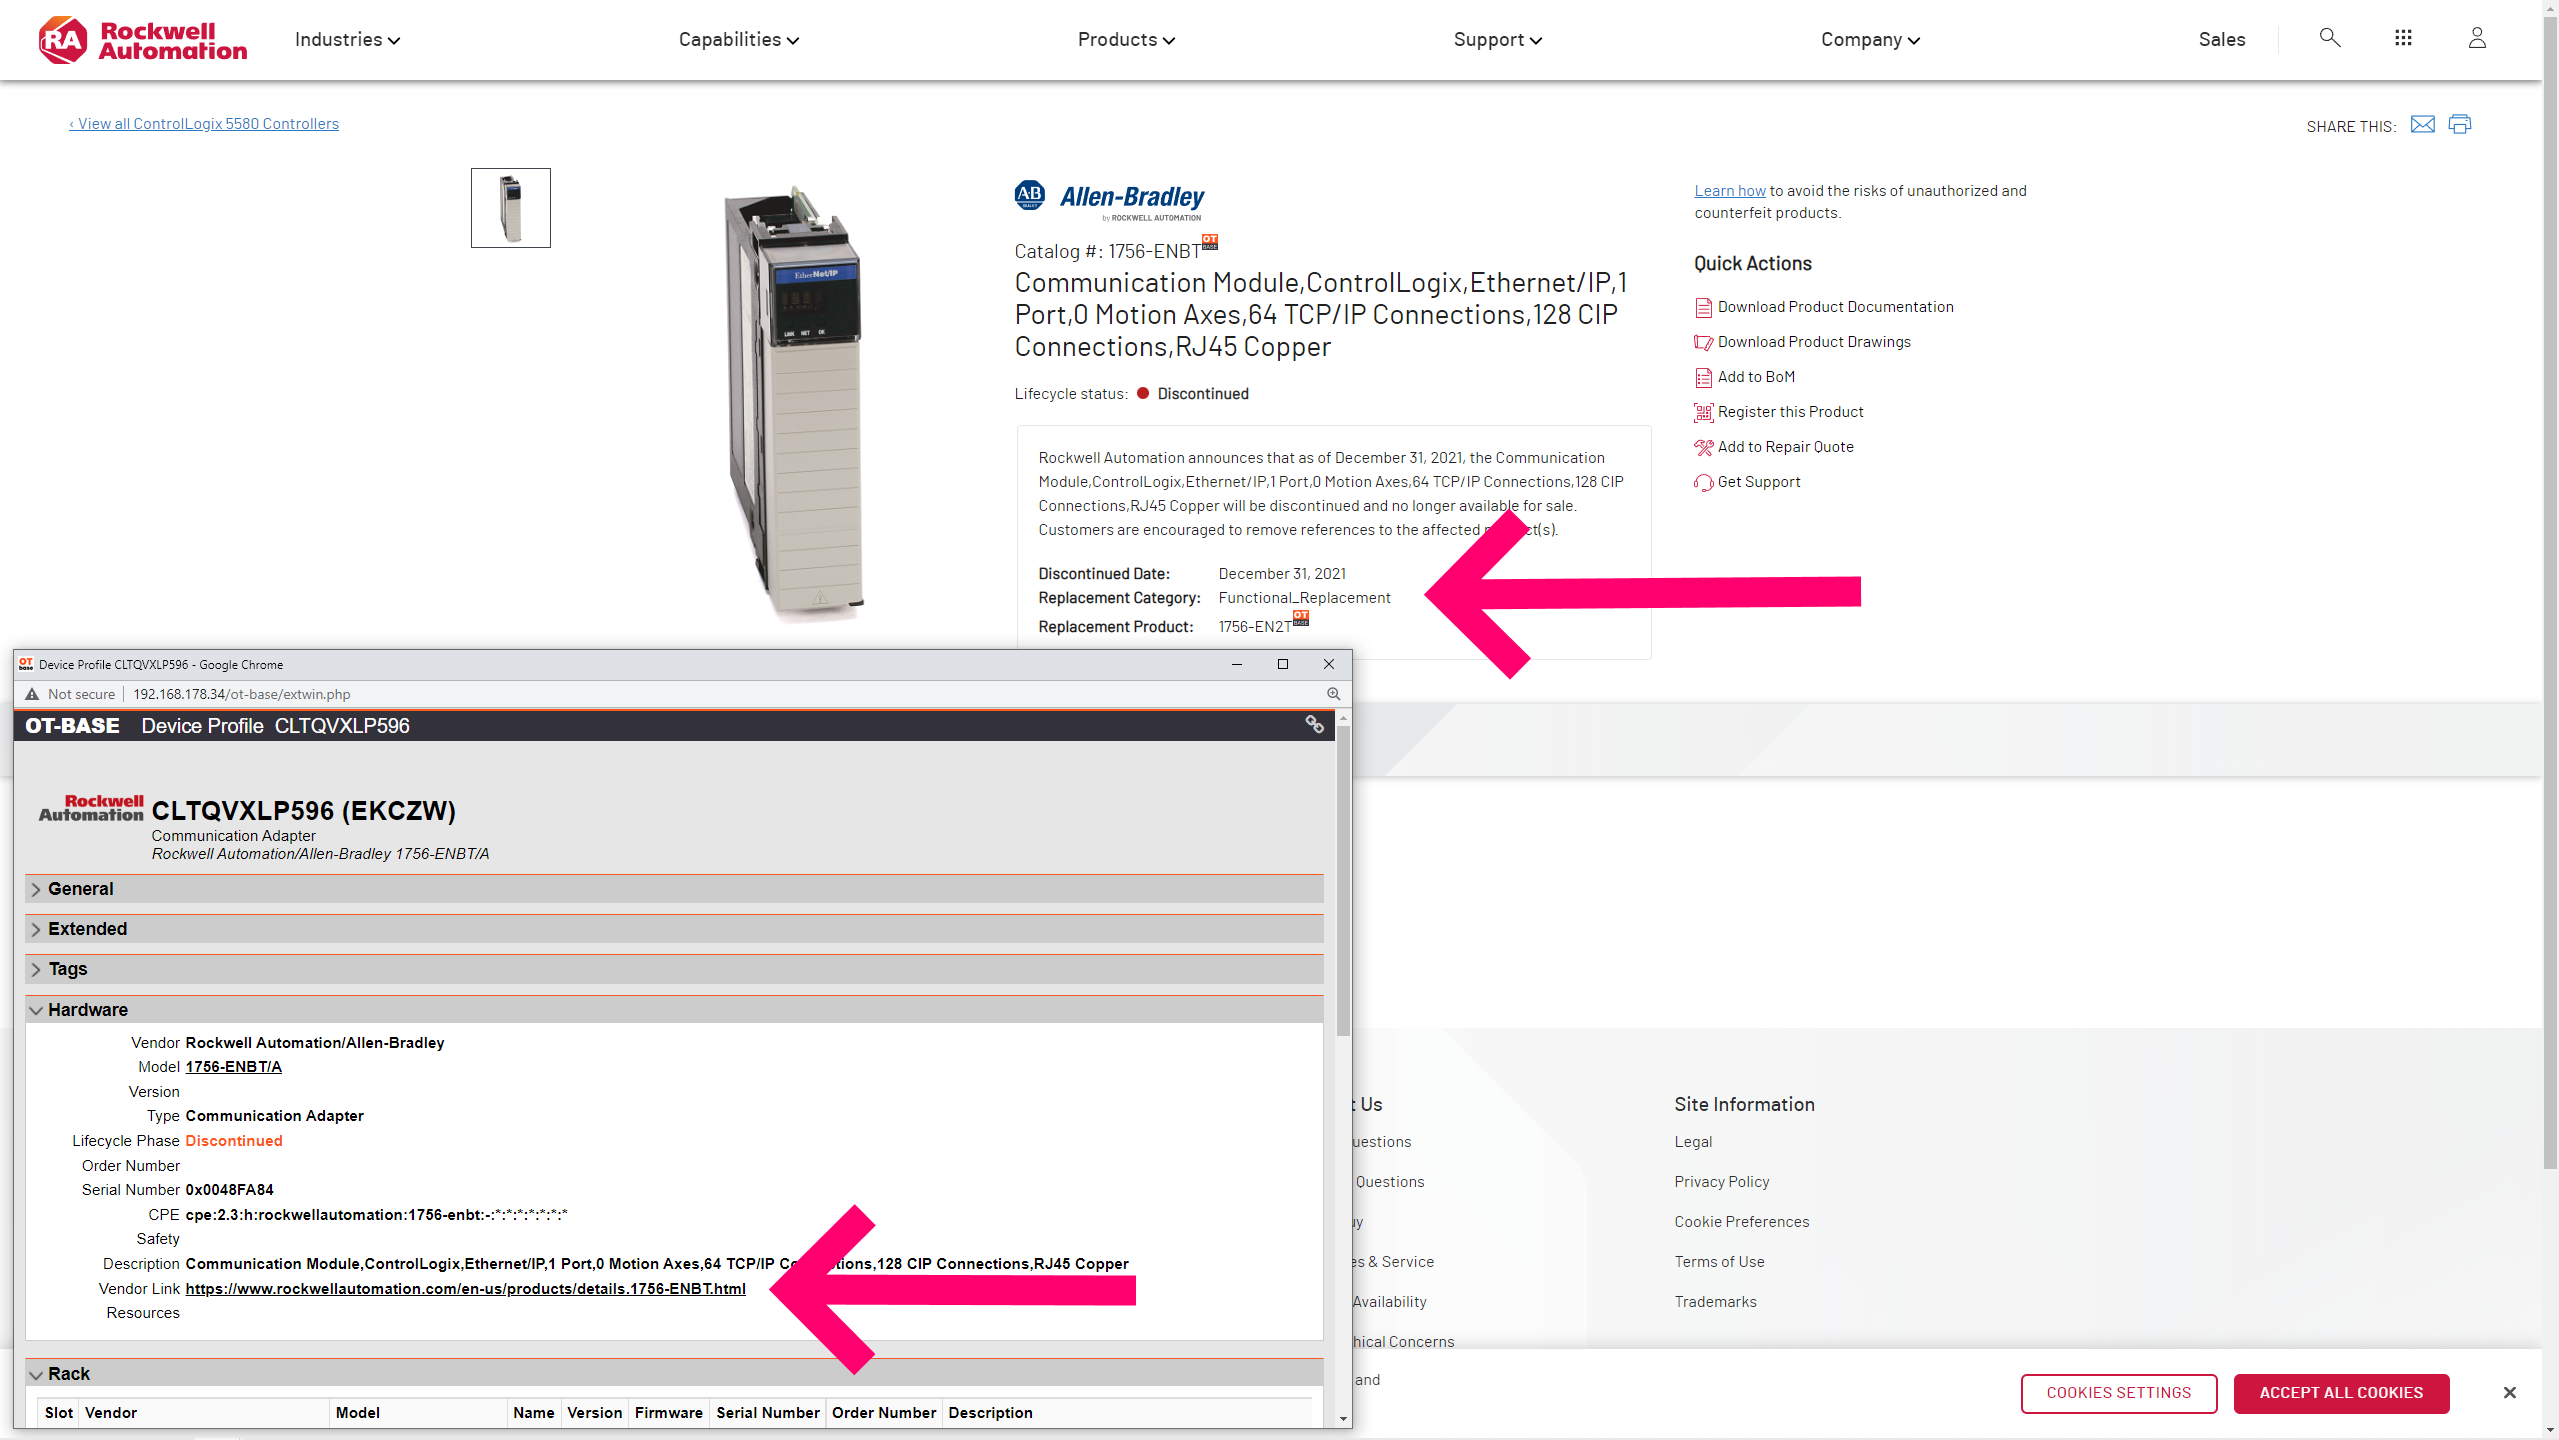This screenshot has width=2559, height=1440.
Task: Open Model link 1756-ENBT/A in Hardware
Action: (233, 1067)
